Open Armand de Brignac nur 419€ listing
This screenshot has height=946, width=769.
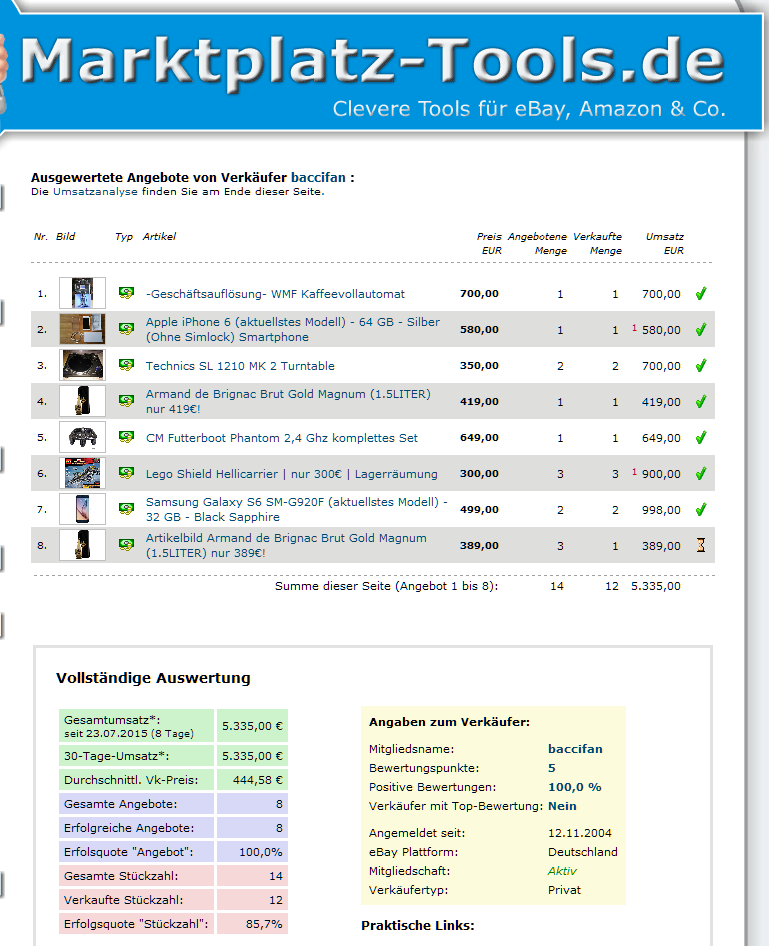[288, 401]
